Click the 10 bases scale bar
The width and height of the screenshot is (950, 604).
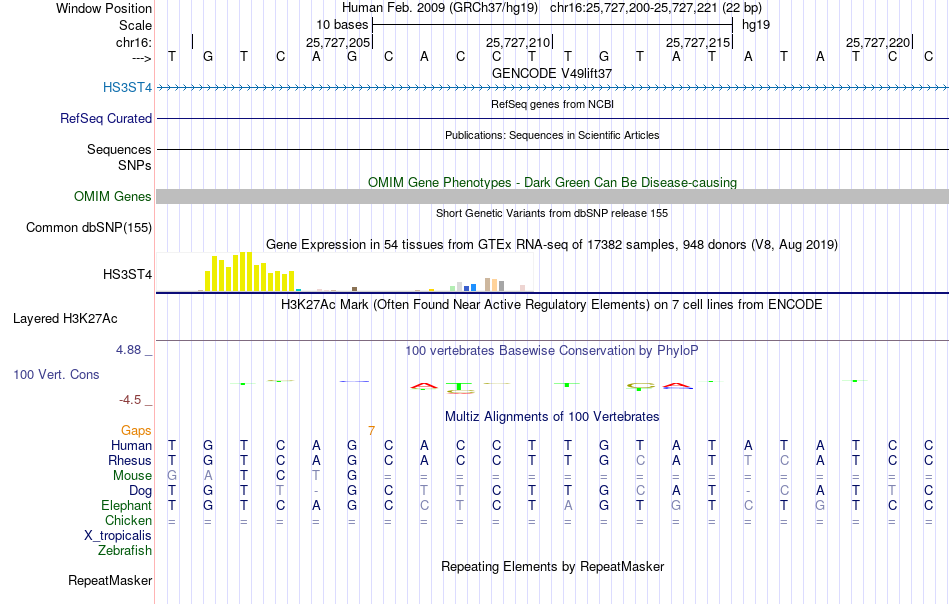pyautogui.click(x=553, y=25)
